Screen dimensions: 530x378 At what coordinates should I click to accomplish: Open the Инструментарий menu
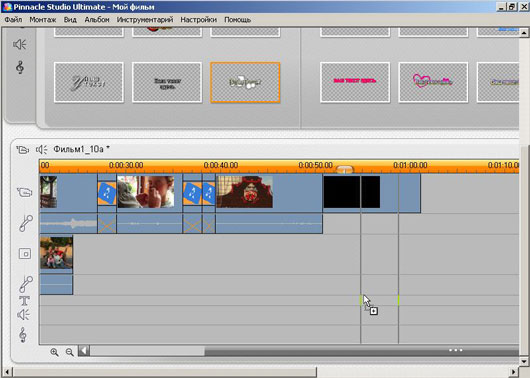(x=145, y=20)
